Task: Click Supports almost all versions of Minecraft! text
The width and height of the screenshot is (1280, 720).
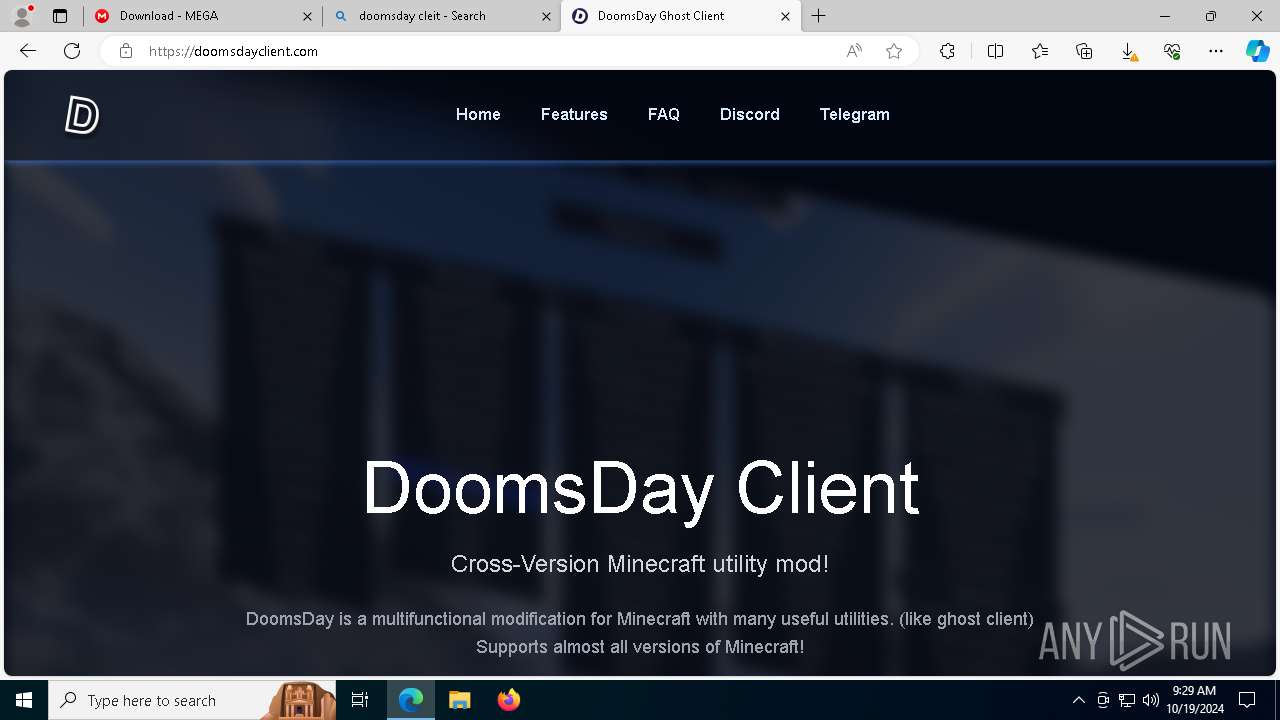Action: (x=640, y=647)
